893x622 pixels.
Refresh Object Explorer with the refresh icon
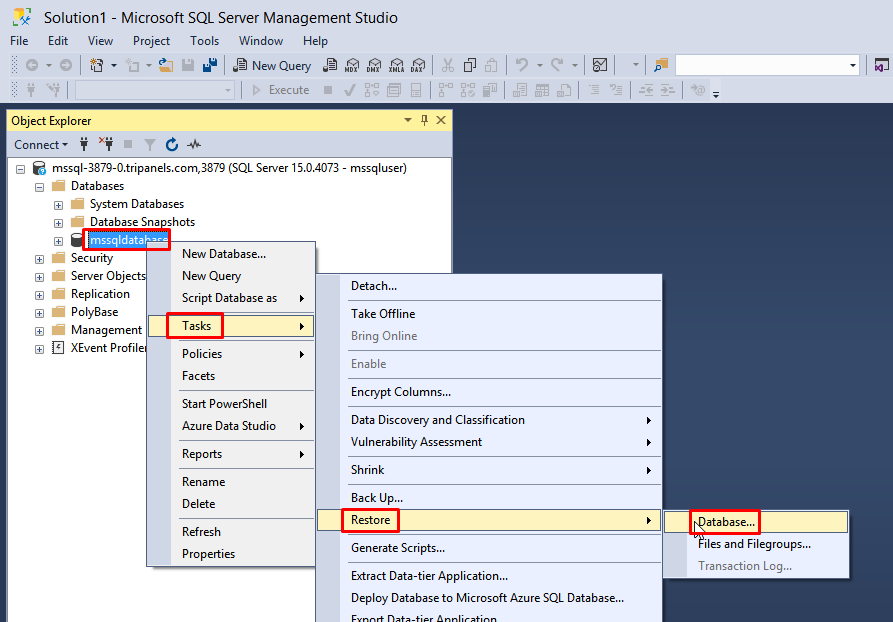pos(171,145)
